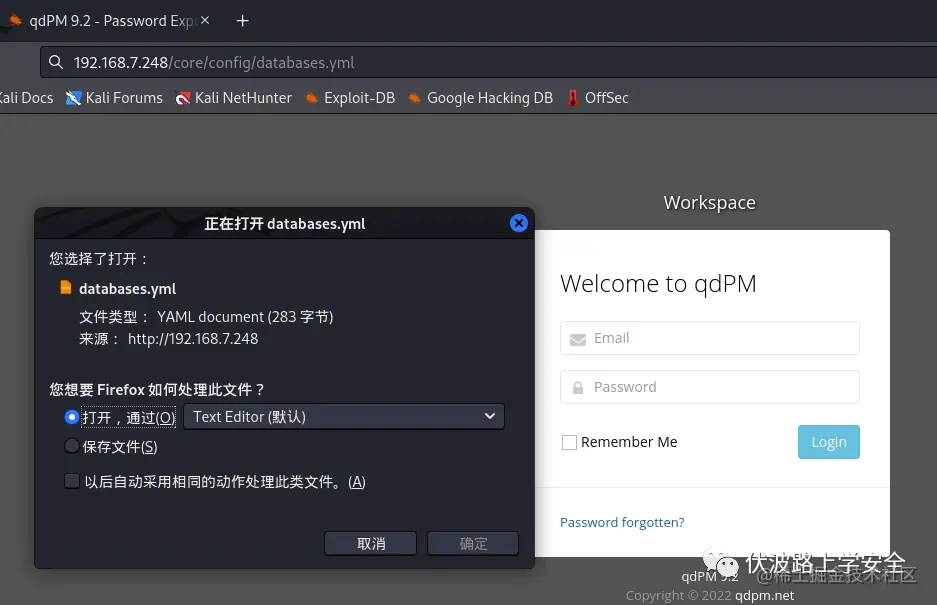
Task: Open the OffSec bookmark
Action: point(598,97)
